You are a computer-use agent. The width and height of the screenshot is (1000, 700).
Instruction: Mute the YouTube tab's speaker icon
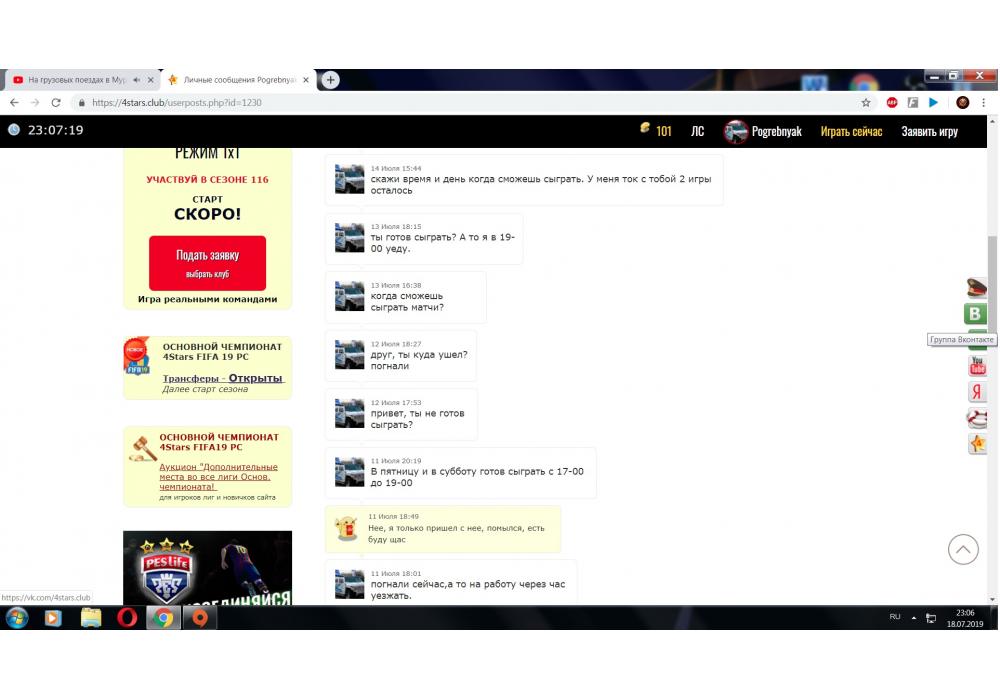pos(136,80)
